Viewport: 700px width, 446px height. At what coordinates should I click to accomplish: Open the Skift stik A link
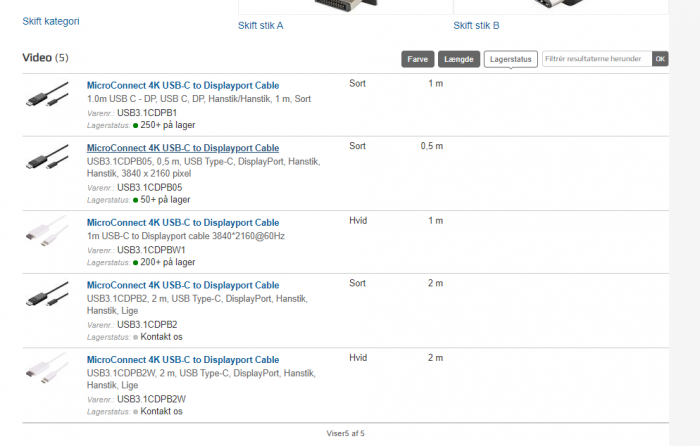coord(260,26)
